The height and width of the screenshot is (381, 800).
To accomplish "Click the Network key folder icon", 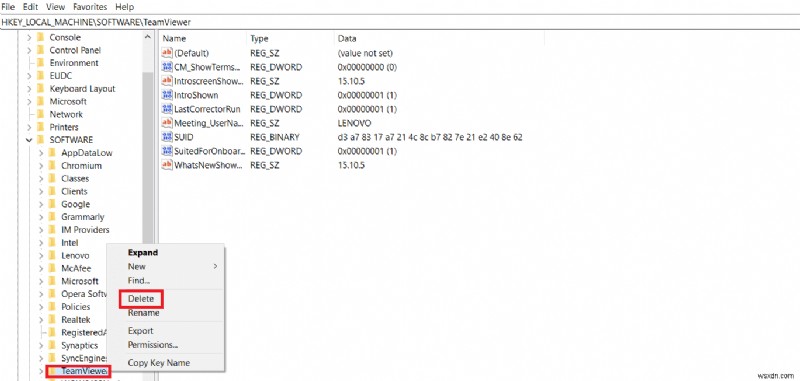I will coord(40,114).
